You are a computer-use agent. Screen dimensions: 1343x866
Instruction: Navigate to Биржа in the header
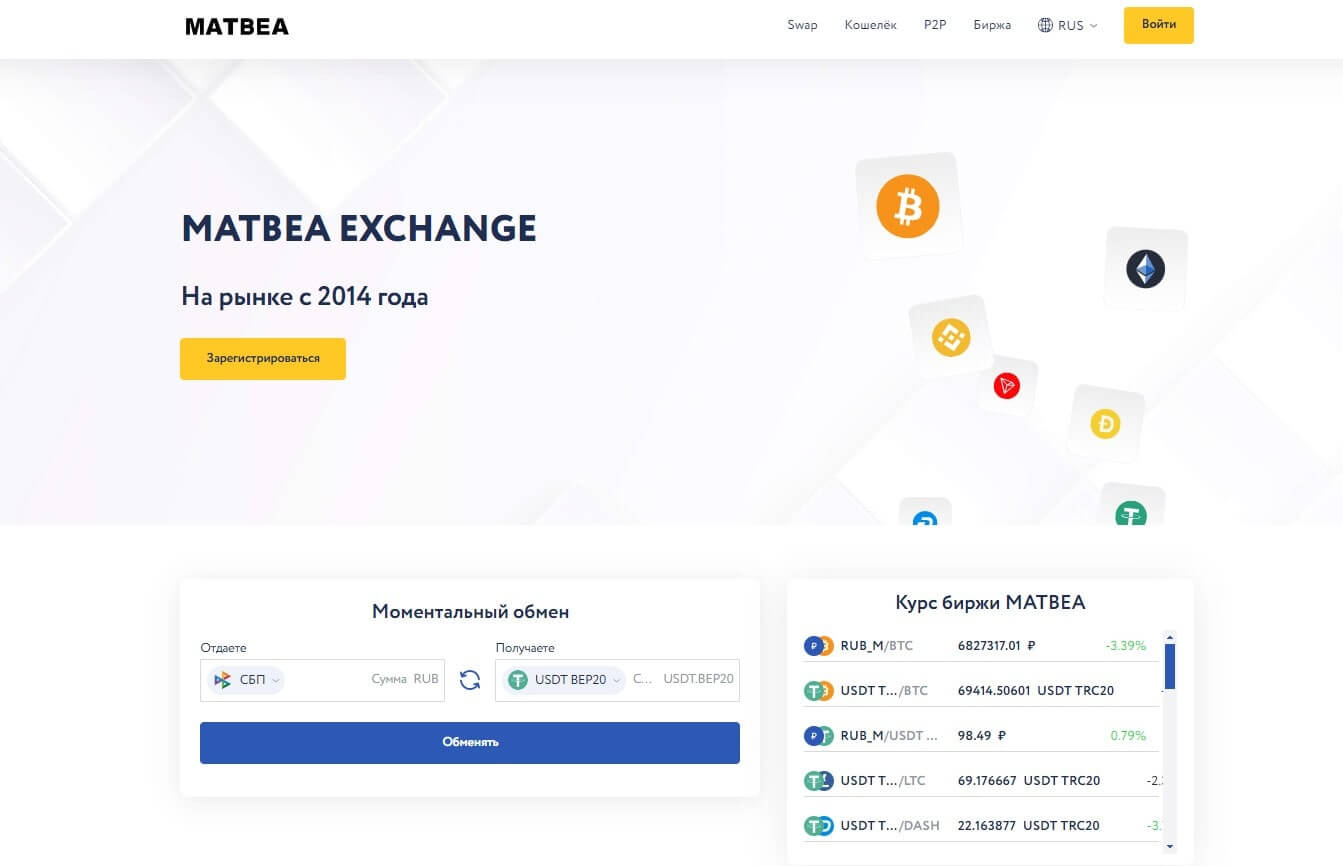tap(992, 25)
